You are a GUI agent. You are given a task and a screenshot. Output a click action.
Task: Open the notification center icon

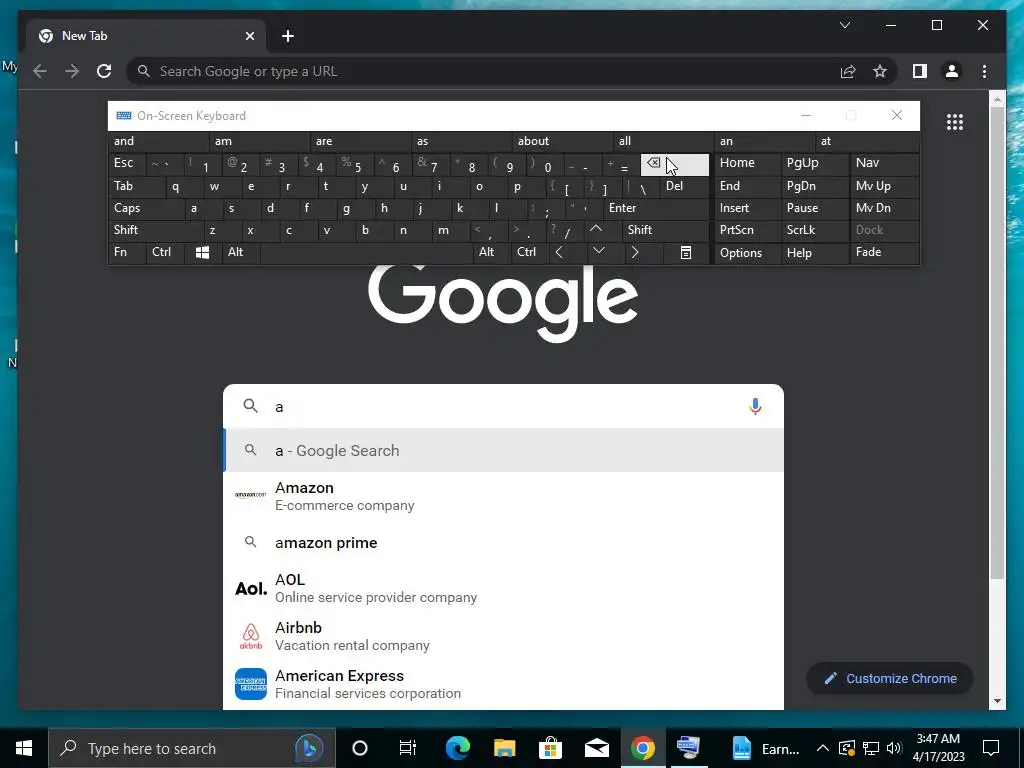(991, 748)
